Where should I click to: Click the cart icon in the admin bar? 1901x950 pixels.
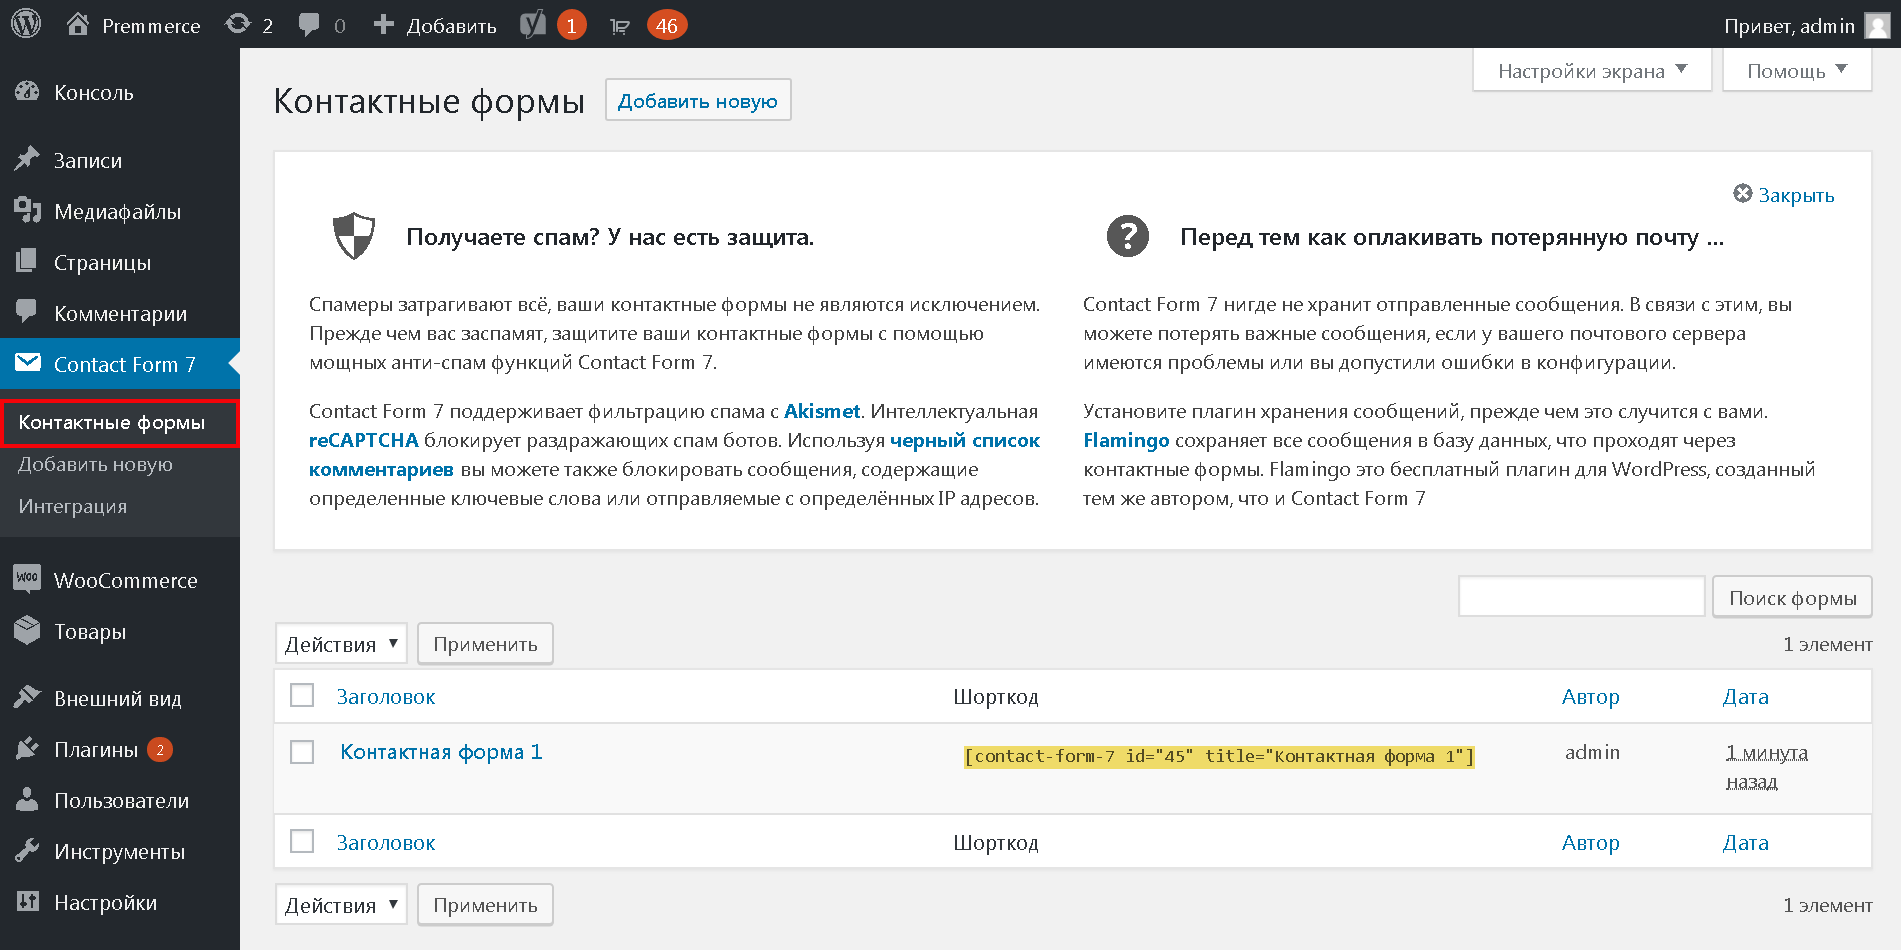click(x=620, y=26)
